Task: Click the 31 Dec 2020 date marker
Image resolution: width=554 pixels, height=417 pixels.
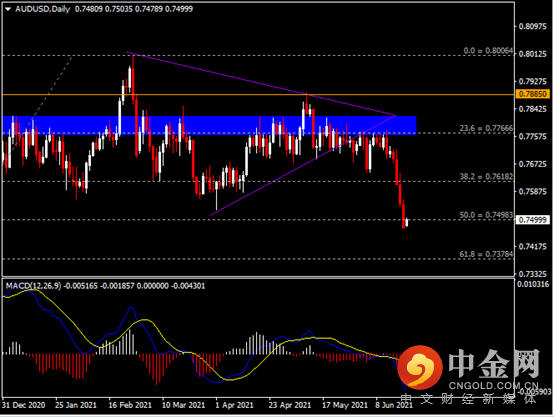Action: 24,405
